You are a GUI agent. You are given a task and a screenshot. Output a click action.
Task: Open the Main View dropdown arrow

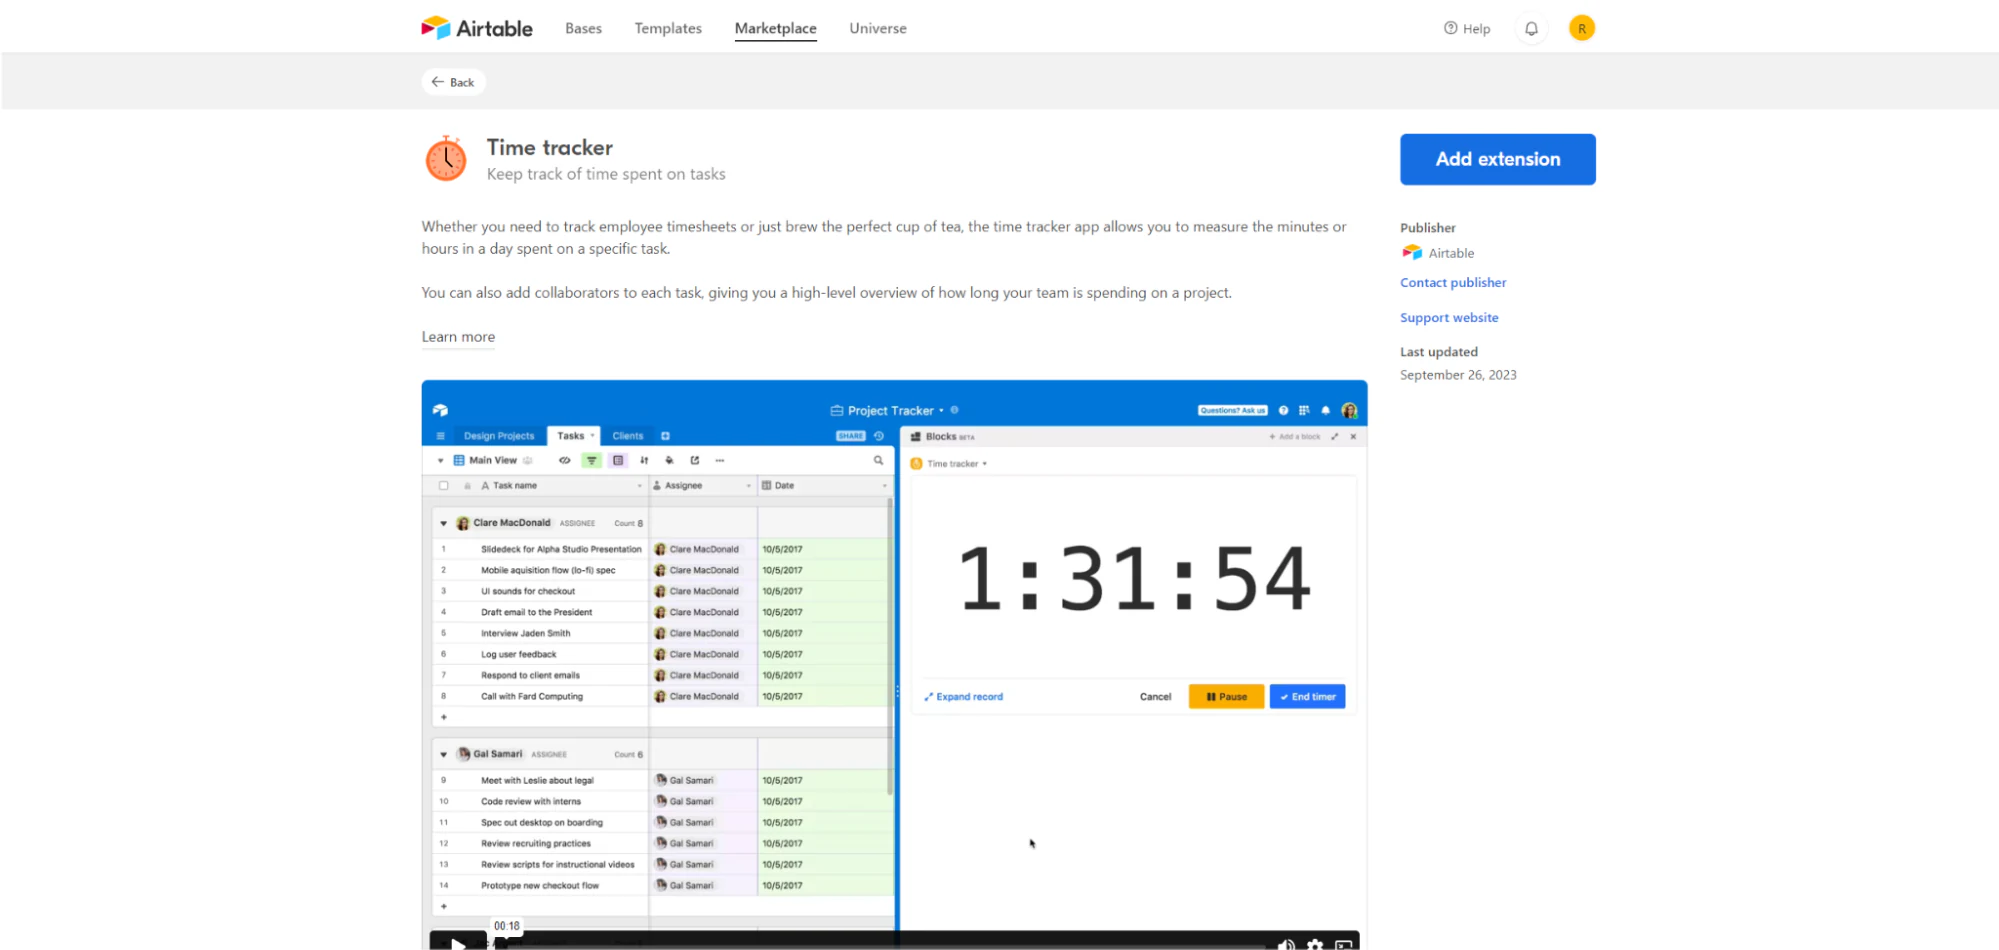pos(440,461)
